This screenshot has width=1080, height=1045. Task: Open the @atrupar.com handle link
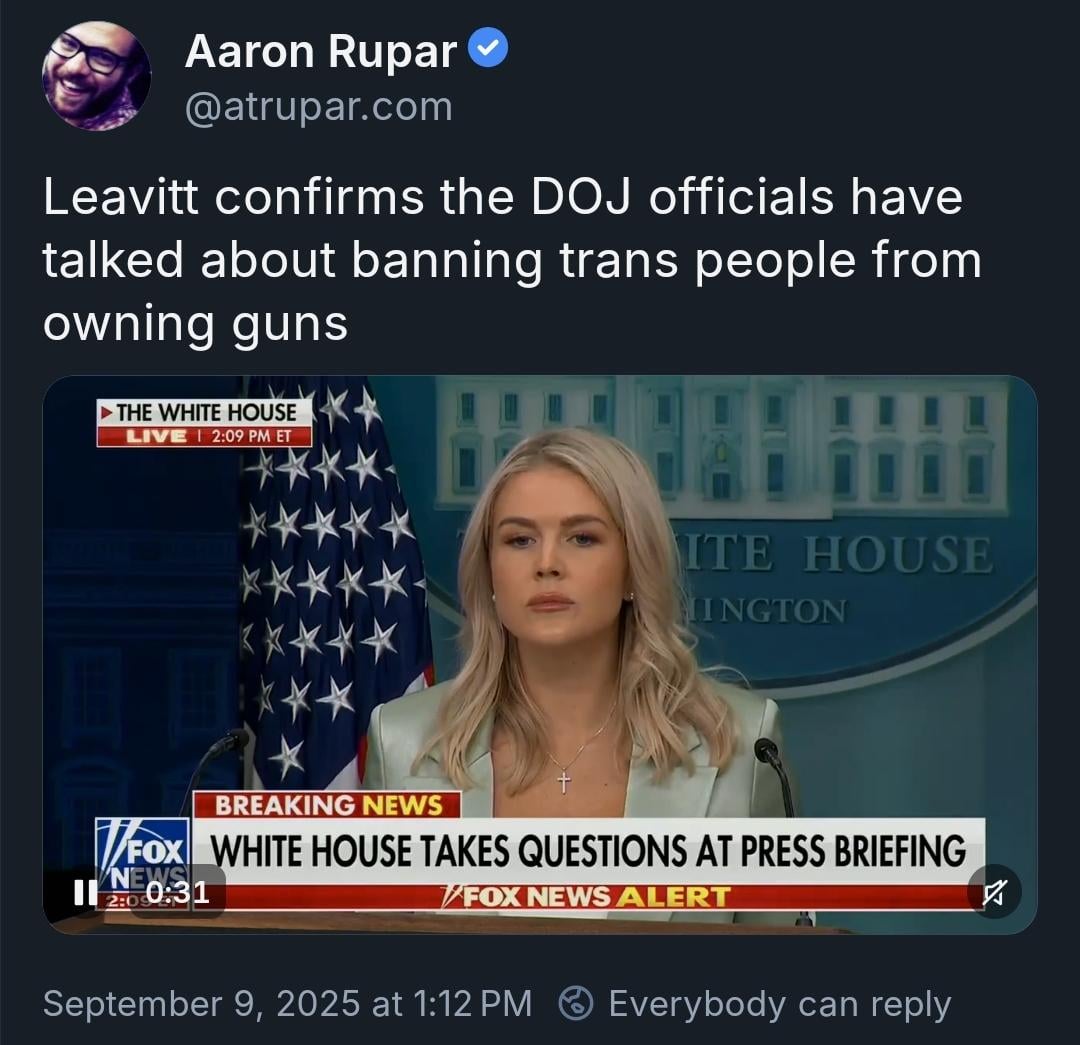point(319,107)
